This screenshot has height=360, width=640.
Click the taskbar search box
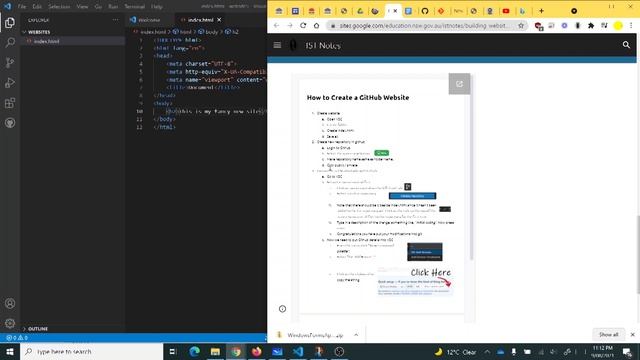point(91,351)
